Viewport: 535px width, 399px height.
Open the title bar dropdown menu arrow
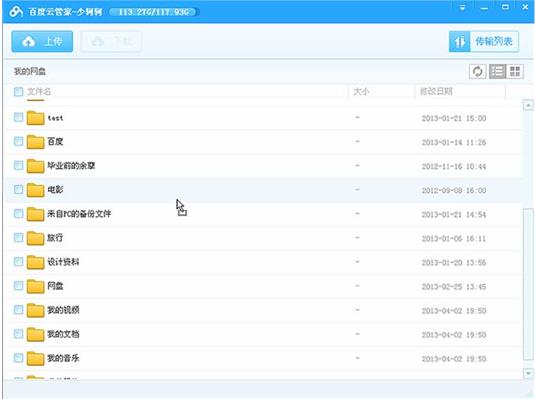pyautogui.click(x=462, y=8)
